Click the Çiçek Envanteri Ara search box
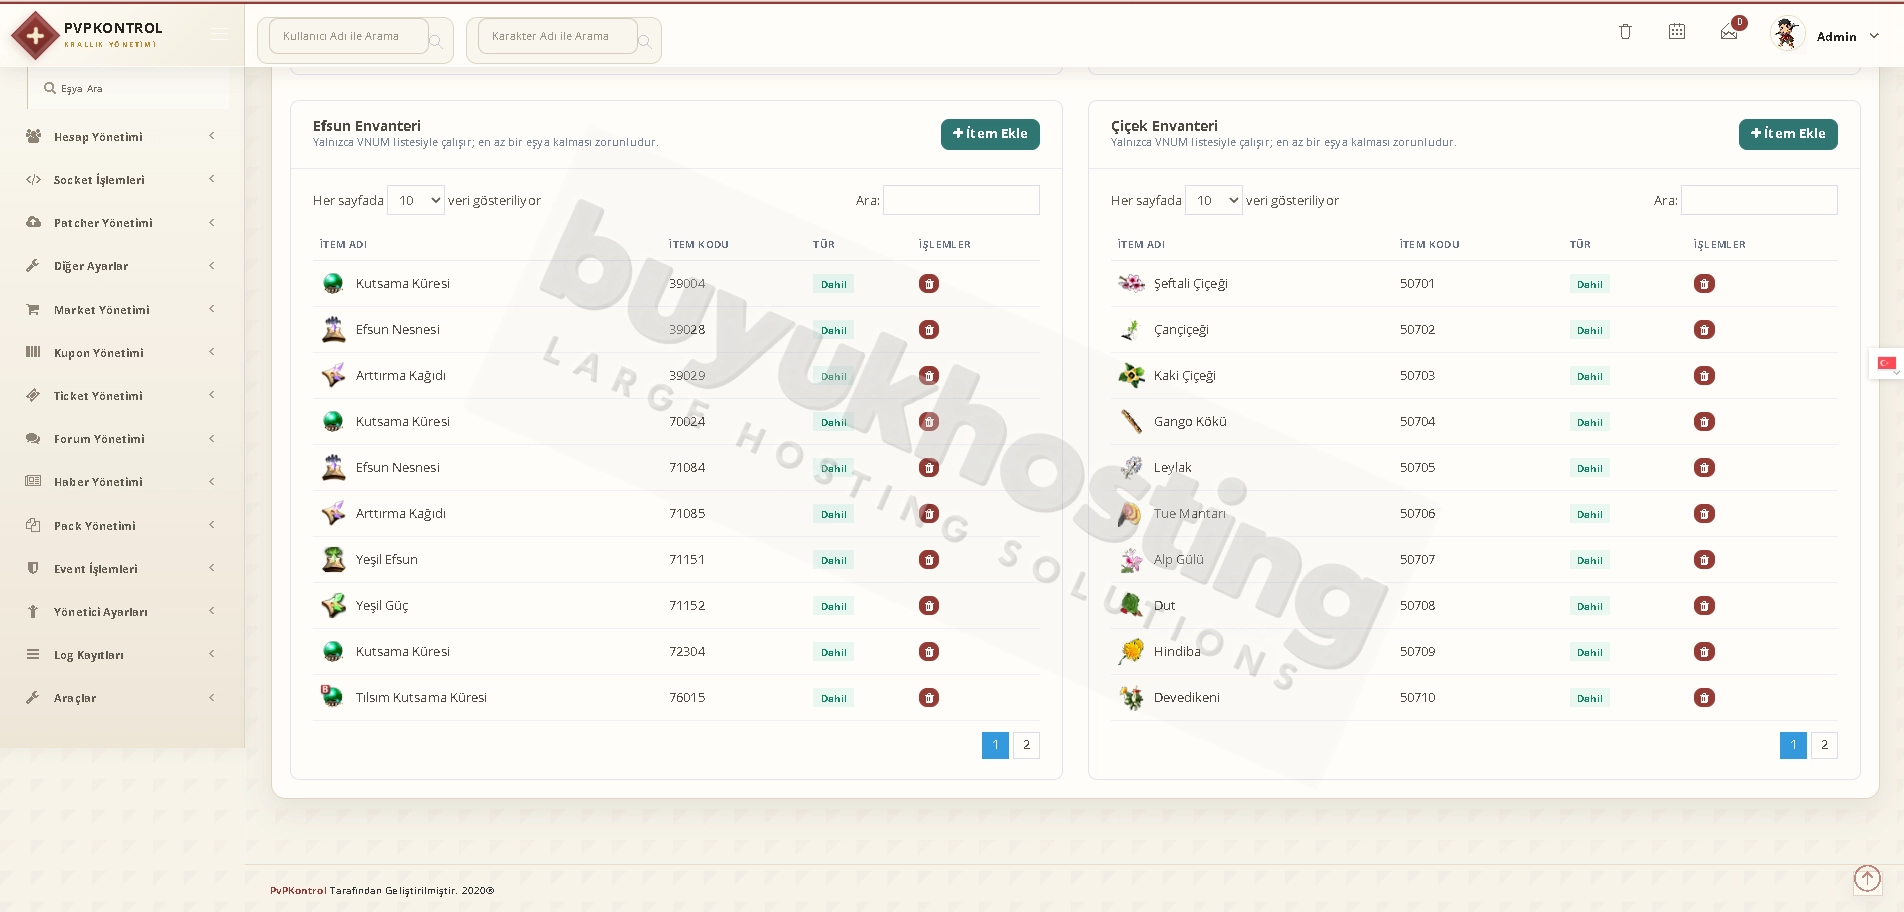1904x912 pixels. (x=1759, y=200)
